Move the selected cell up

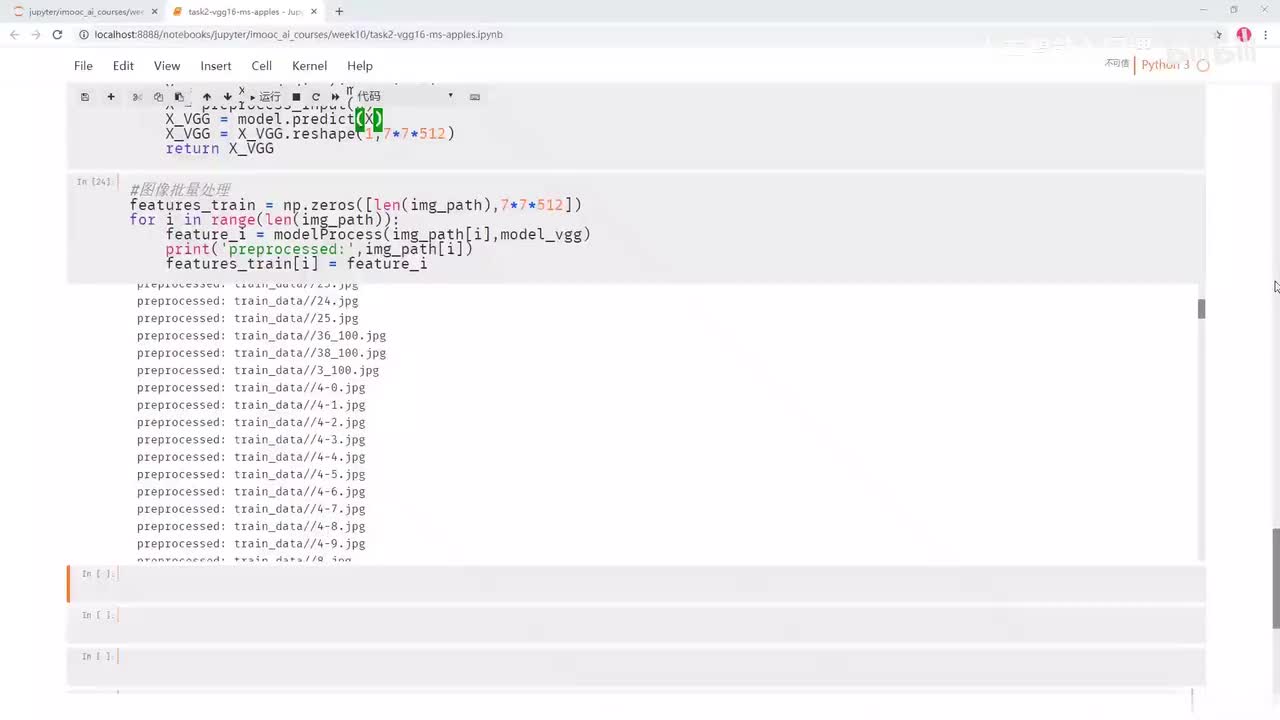[207, 97]
